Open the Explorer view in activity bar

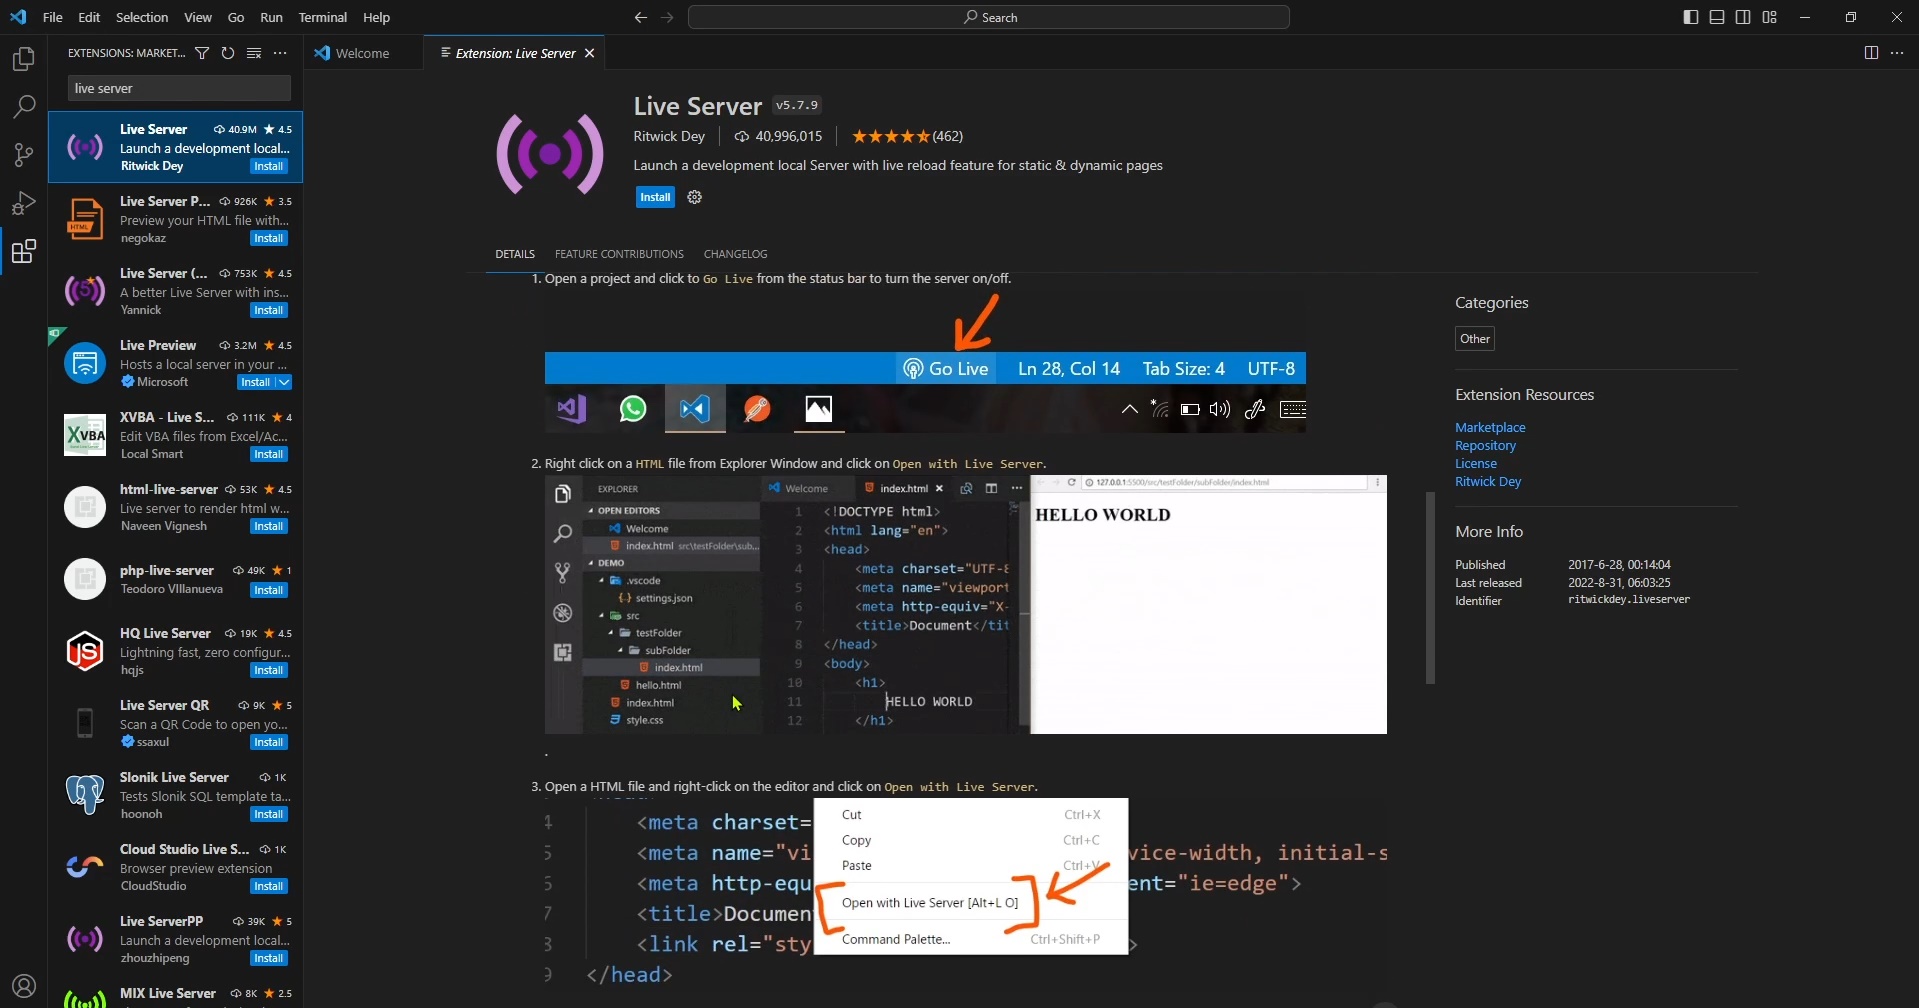[x=24, y=59]
